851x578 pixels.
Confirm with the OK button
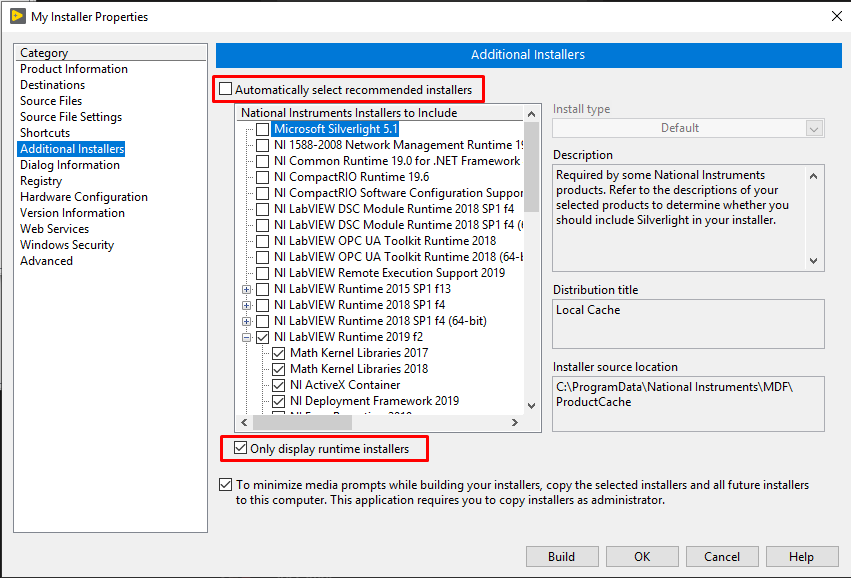point(642,556)
